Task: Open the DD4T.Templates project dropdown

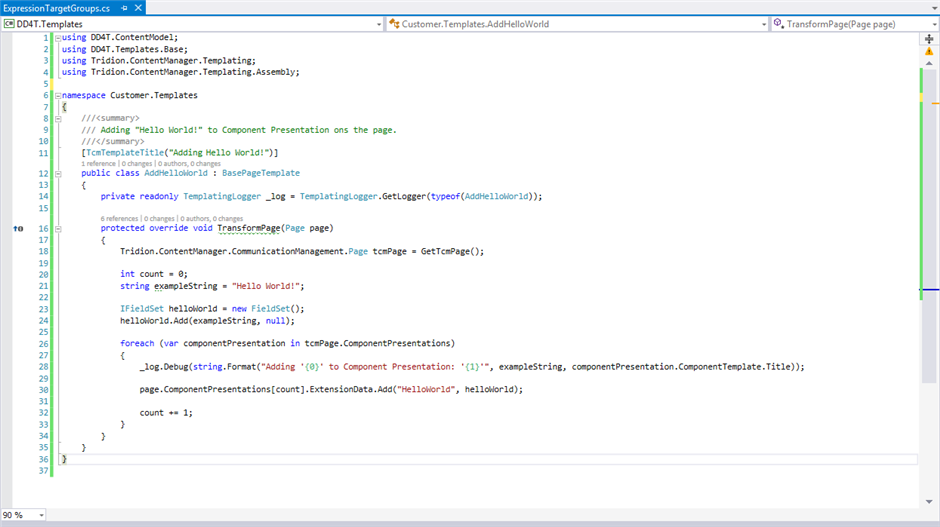Action: pos(377,23)
